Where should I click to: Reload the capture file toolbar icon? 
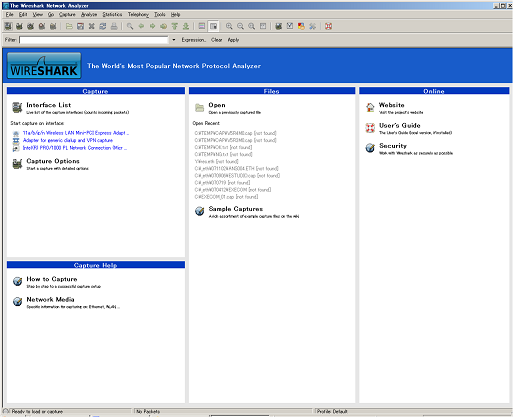pos(103,26)
